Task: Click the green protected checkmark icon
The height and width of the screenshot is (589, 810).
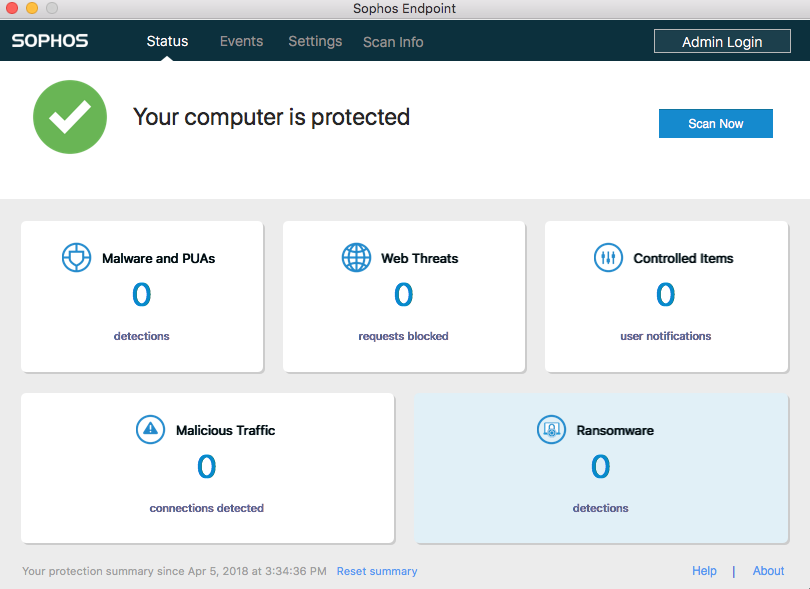Action: coord(70,118)
